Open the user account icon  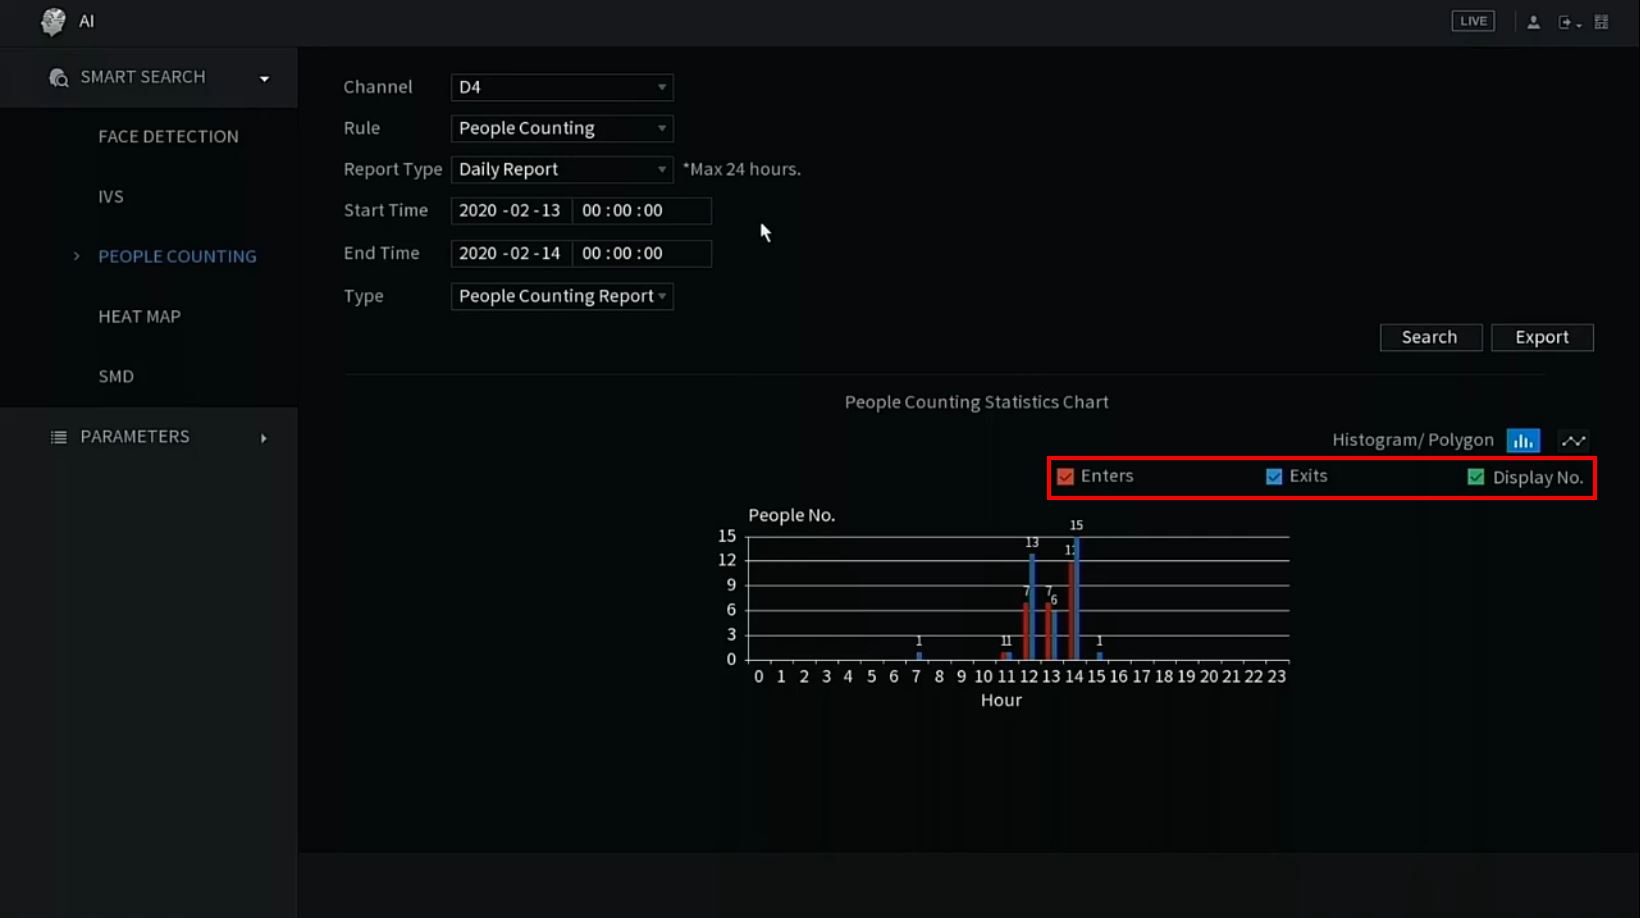click(x=1533, y=22)
